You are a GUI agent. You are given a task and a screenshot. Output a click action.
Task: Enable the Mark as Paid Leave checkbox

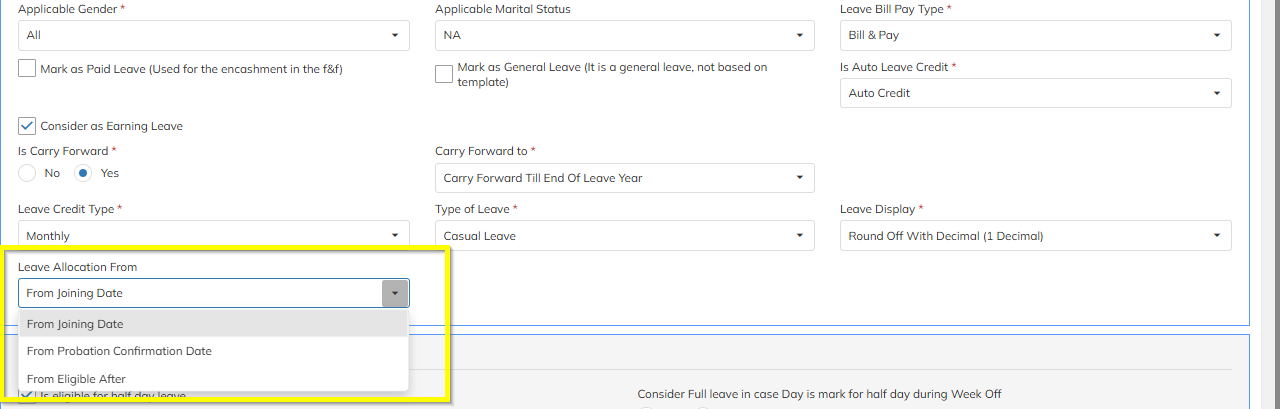(27, 70)
